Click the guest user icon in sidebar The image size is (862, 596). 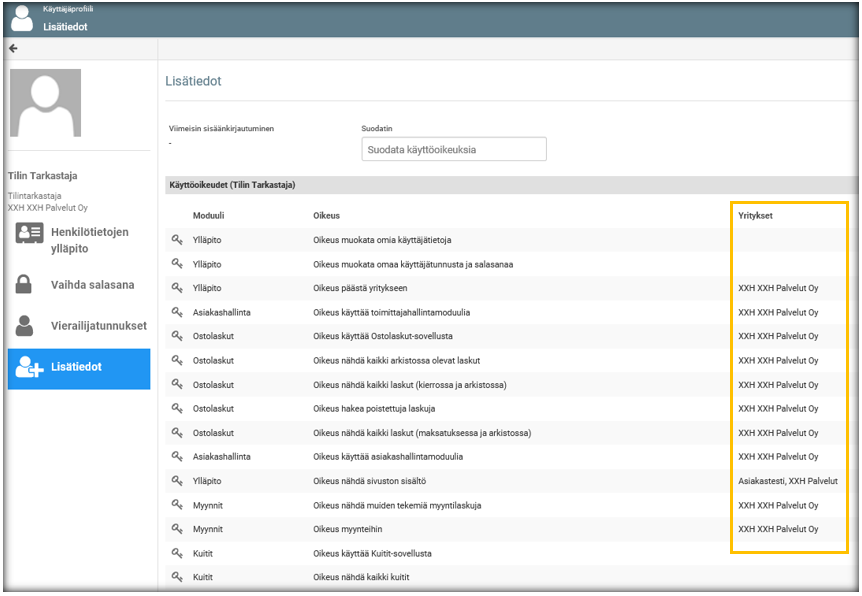click(26, 326)
